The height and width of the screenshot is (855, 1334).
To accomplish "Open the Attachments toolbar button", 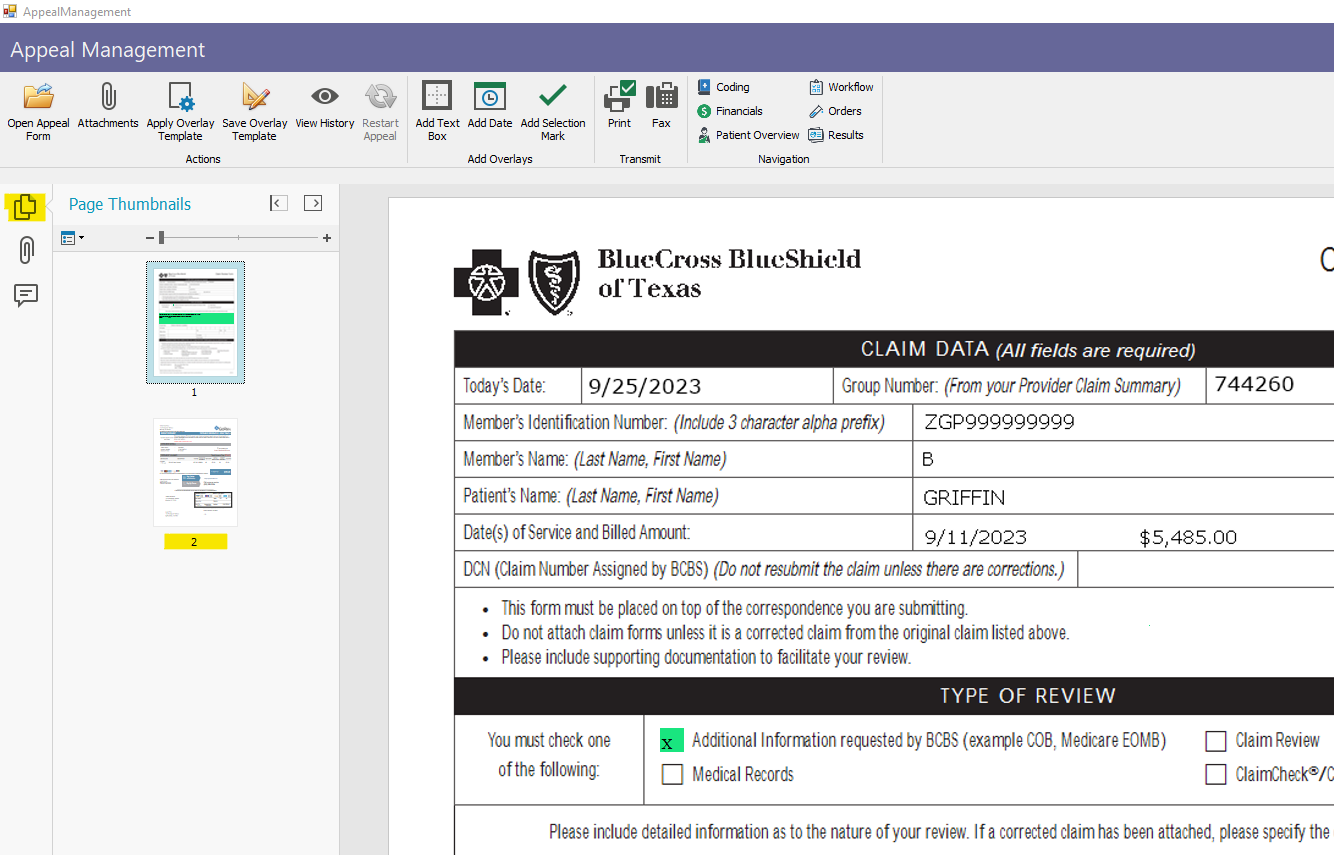I will pos(108,107).
